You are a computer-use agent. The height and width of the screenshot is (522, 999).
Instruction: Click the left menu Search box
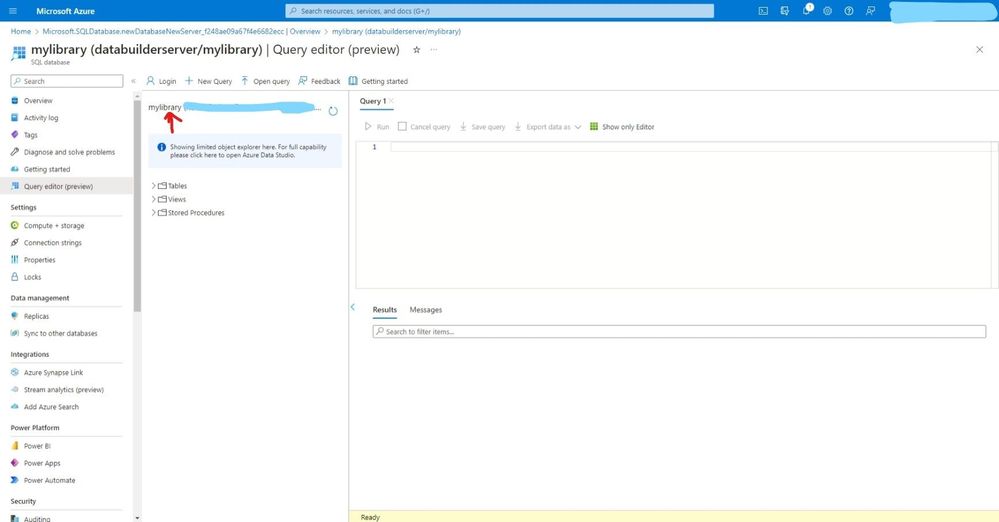click(67, 81)
